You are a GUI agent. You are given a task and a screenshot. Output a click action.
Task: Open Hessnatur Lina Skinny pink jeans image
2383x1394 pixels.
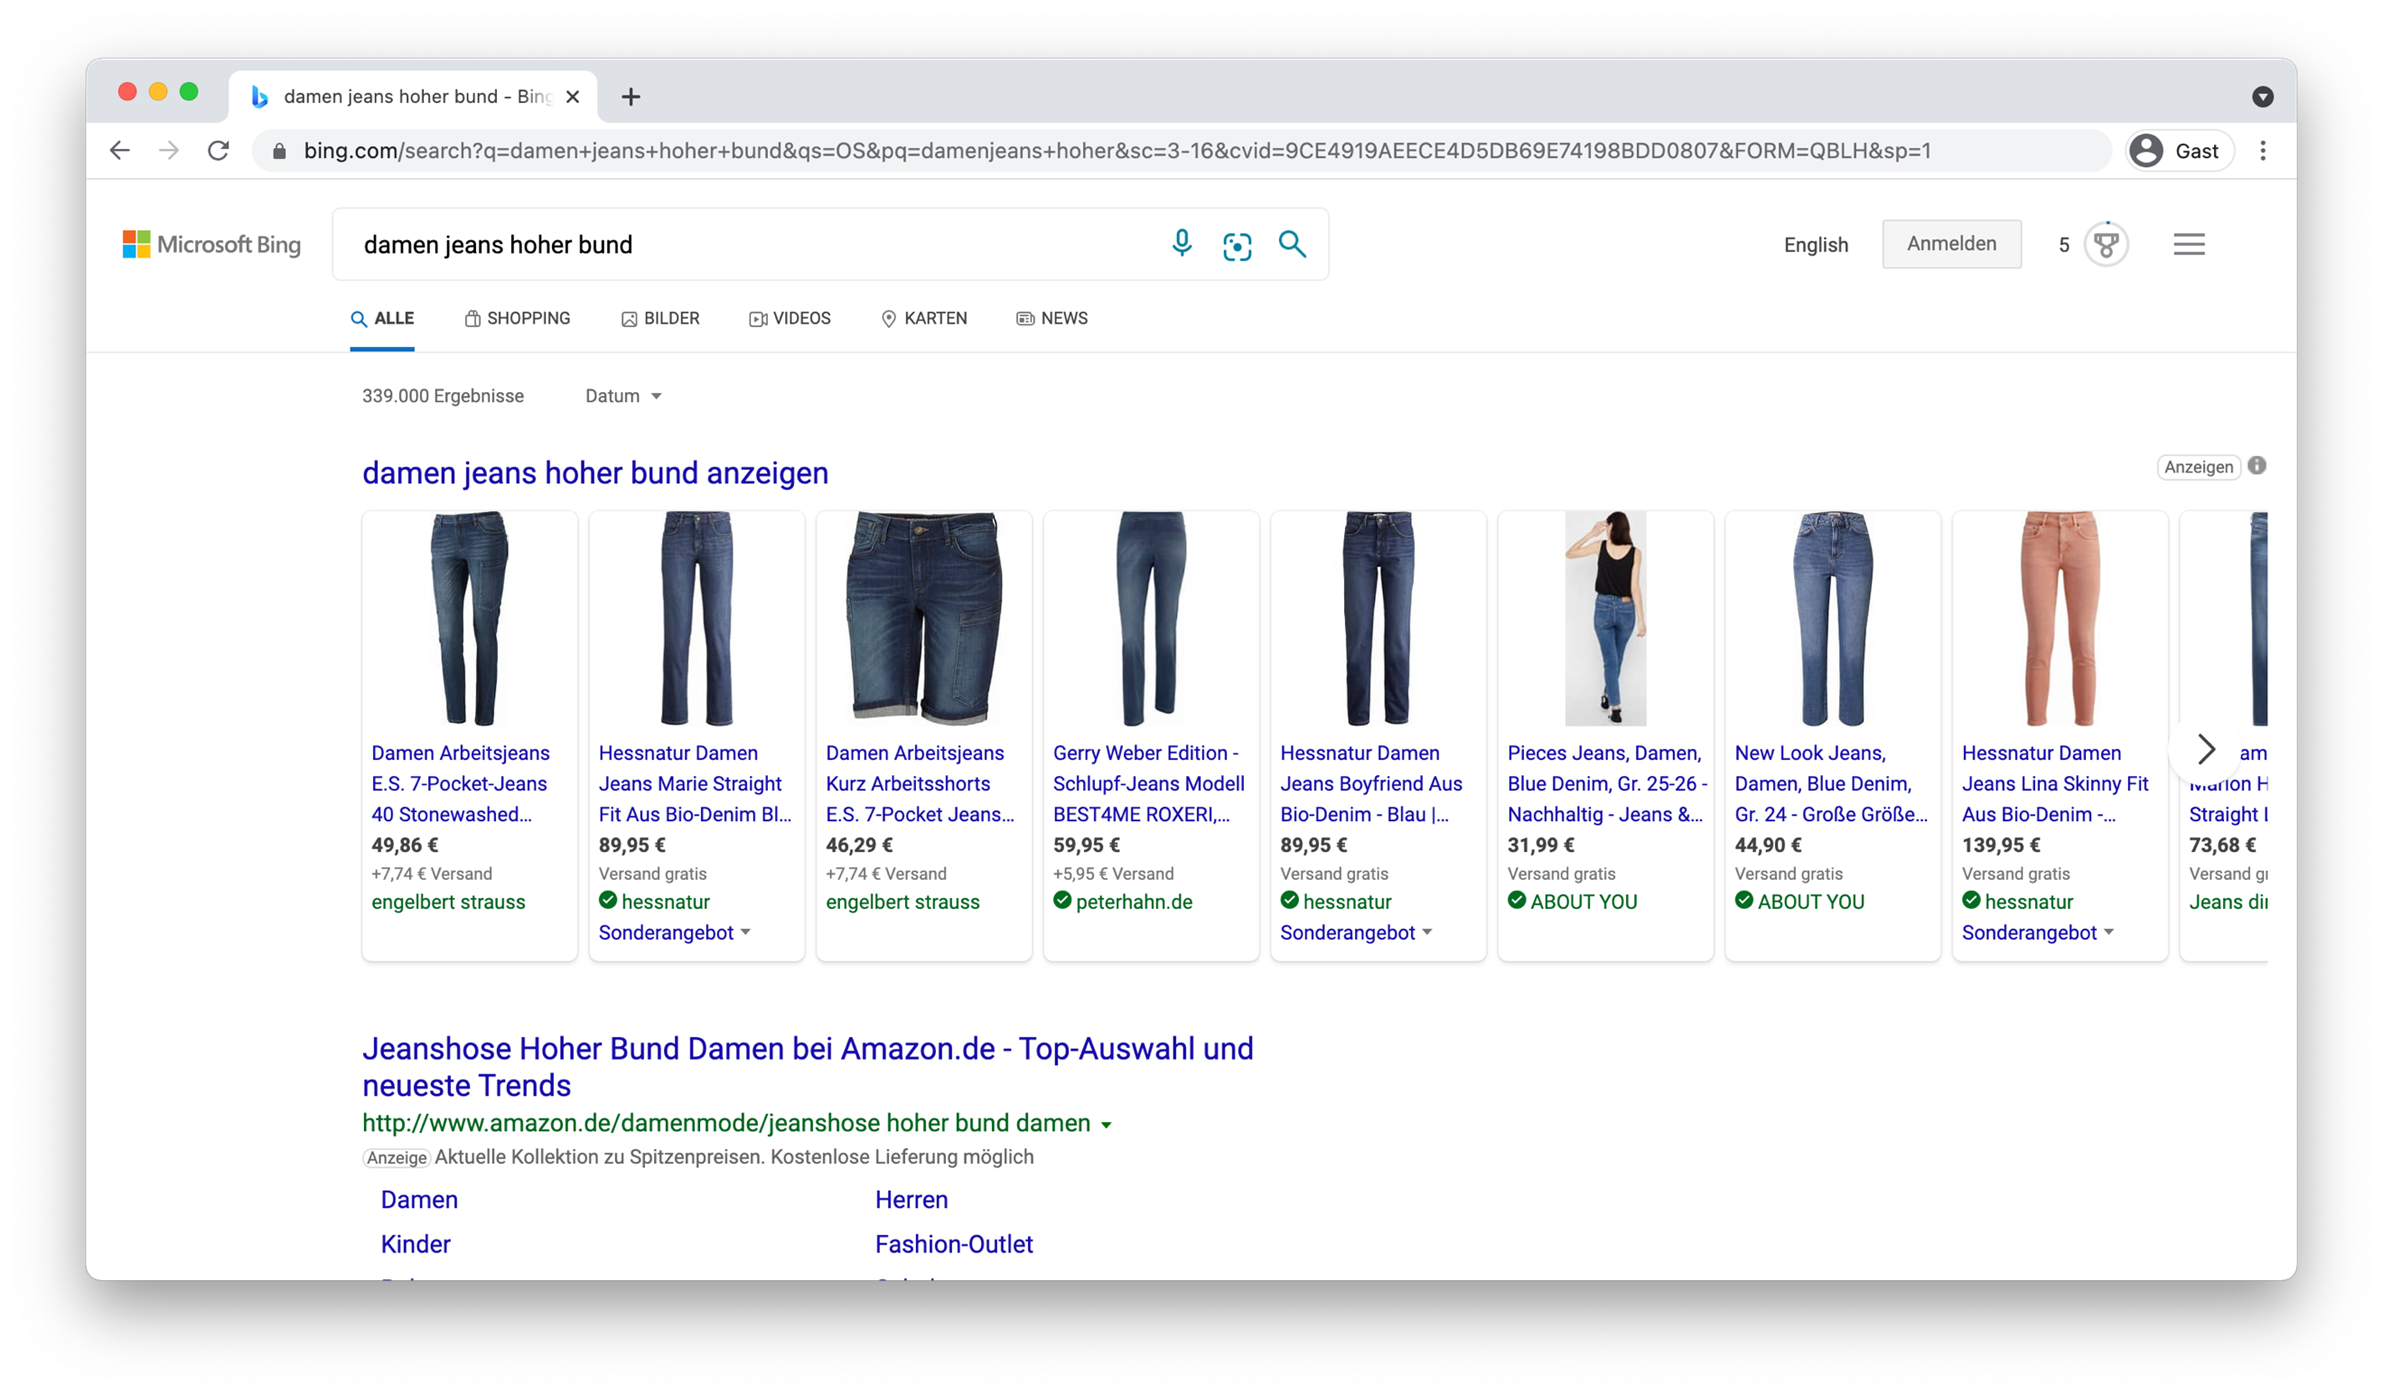point(2059,618)
